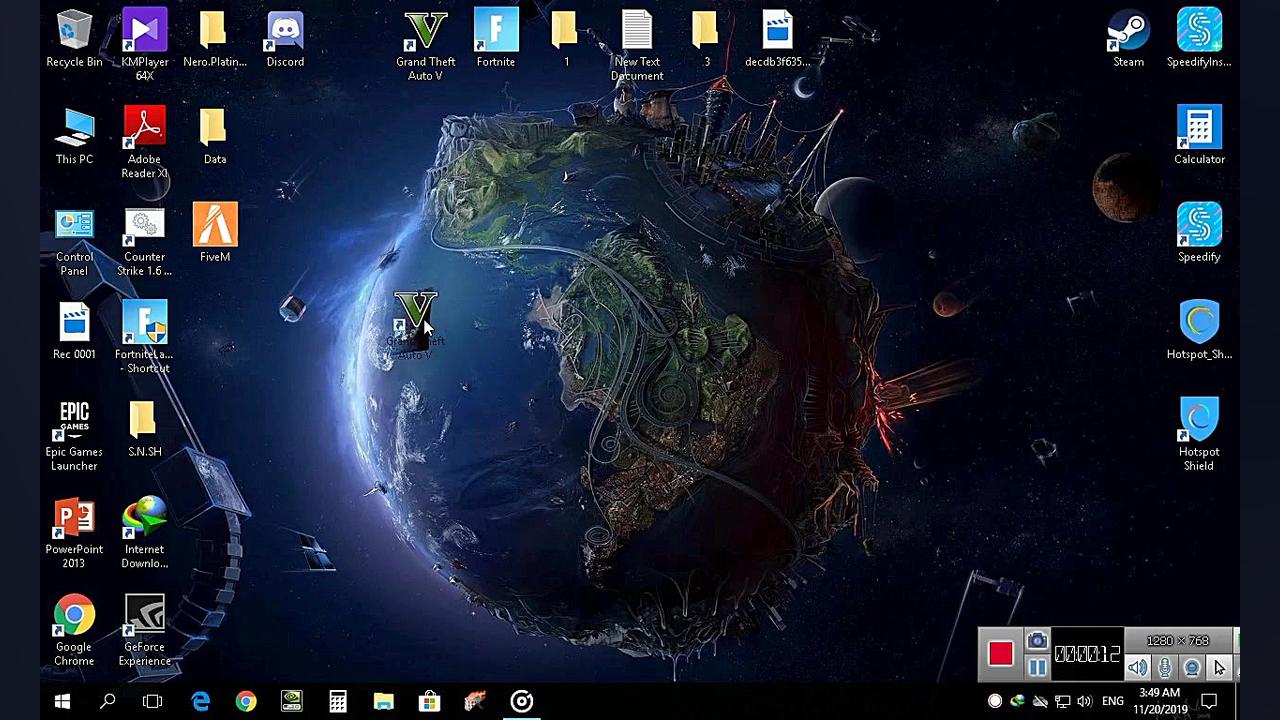Select the decdb3f635... video file
The height and width of the screenshot is (720, 1280).
tap(777, 39)
